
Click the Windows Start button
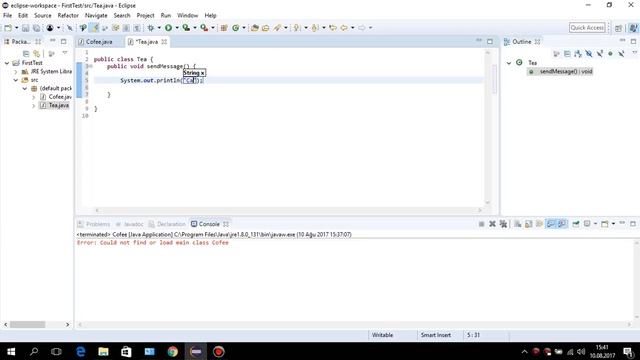(11, 351)
